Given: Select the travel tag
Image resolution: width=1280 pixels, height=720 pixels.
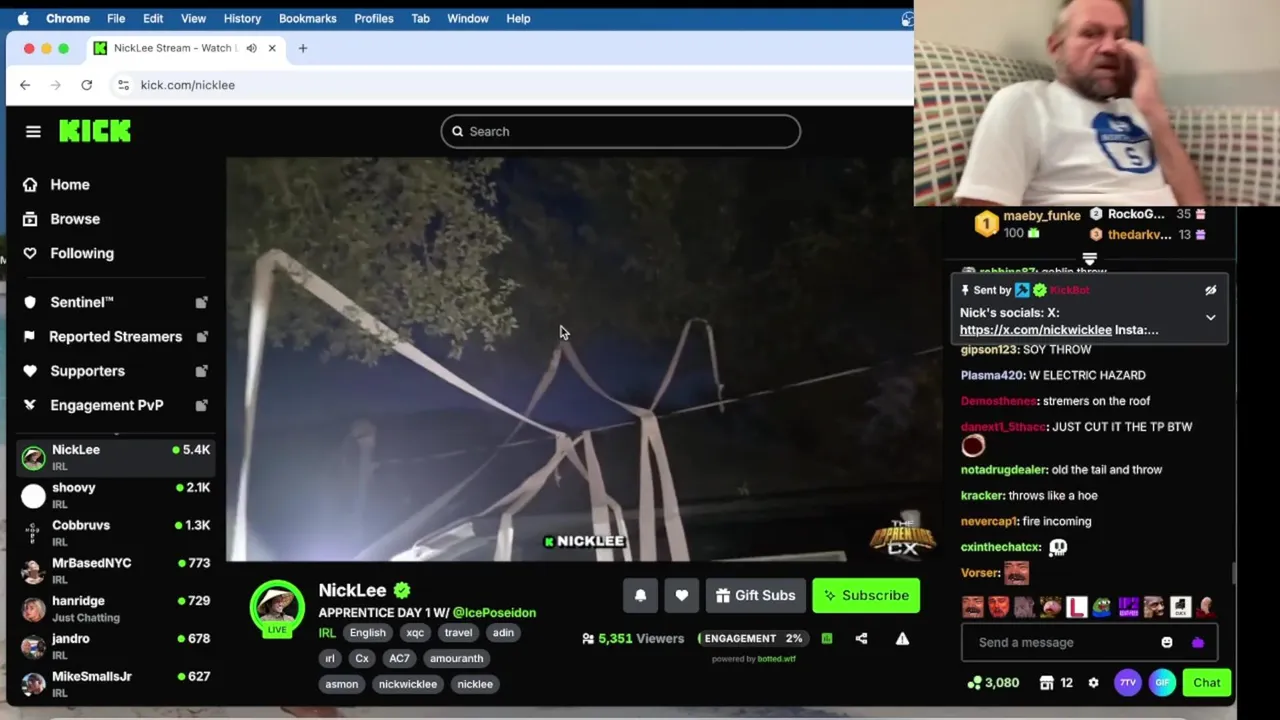Looking at the screenshot, I should 458,632.
